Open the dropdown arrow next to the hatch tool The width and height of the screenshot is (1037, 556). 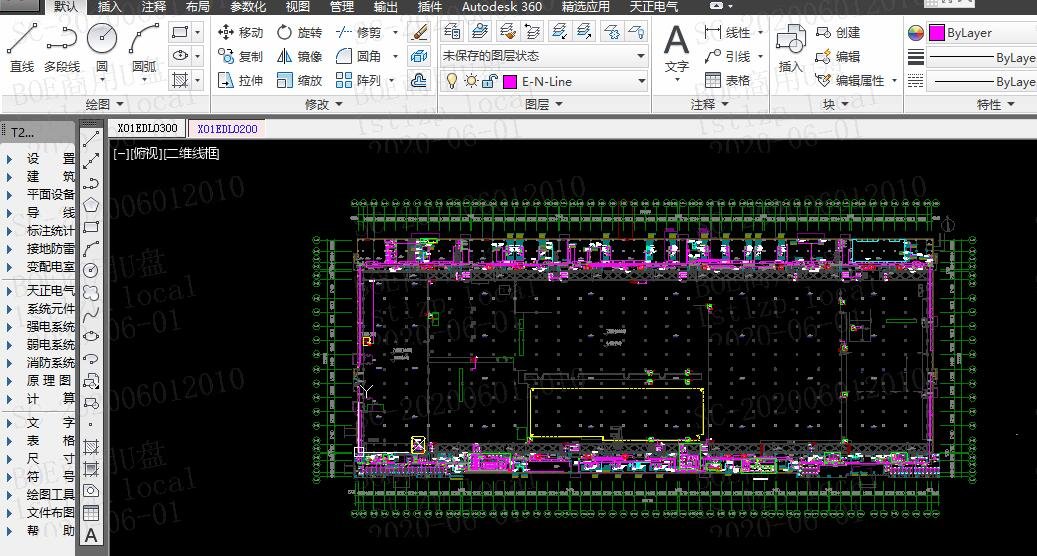(197, 80)
